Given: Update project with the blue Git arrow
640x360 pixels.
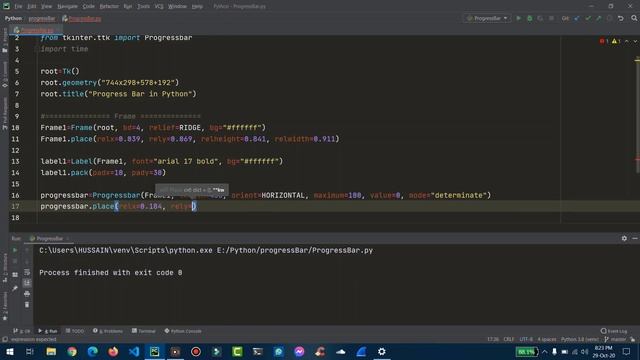Looking at the screenshot, I should pyautogui.click(x=577, y=18).
